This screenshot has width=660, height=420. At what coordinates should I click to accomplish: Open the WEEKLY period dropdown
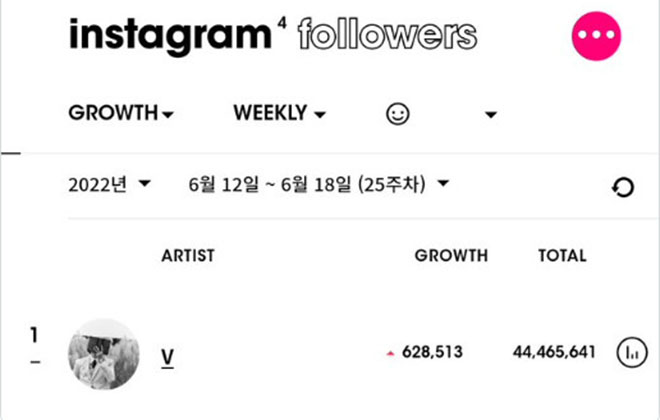pos(280,113)
